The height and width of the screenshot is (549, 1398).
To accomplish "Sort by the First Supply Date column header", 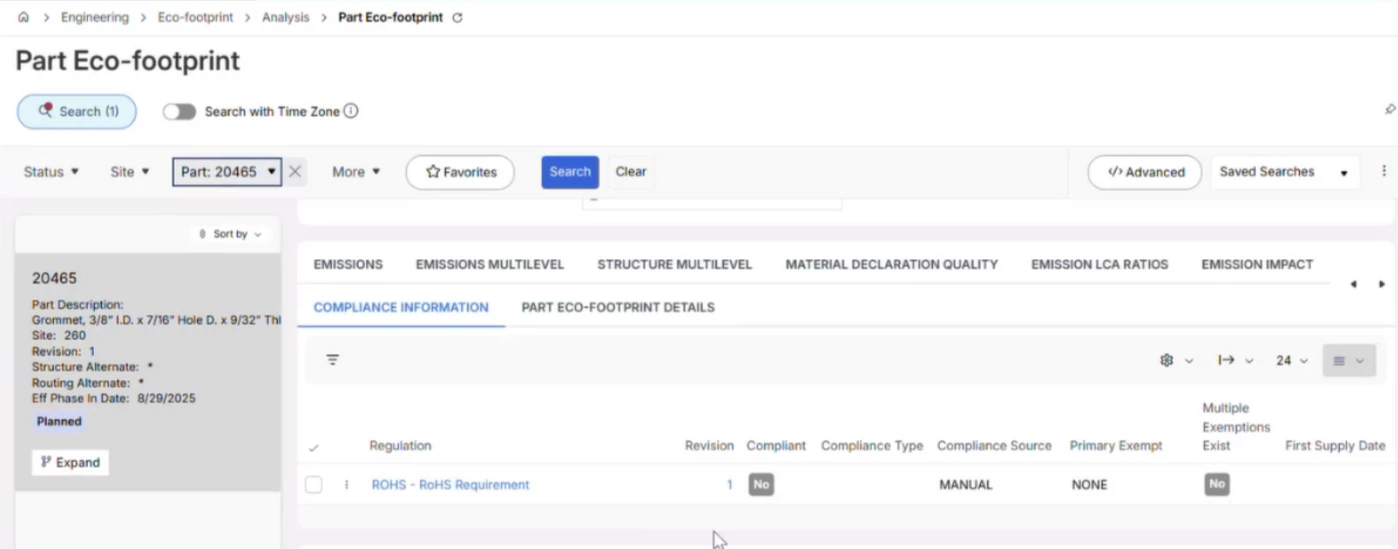I will coord(1335,446).
